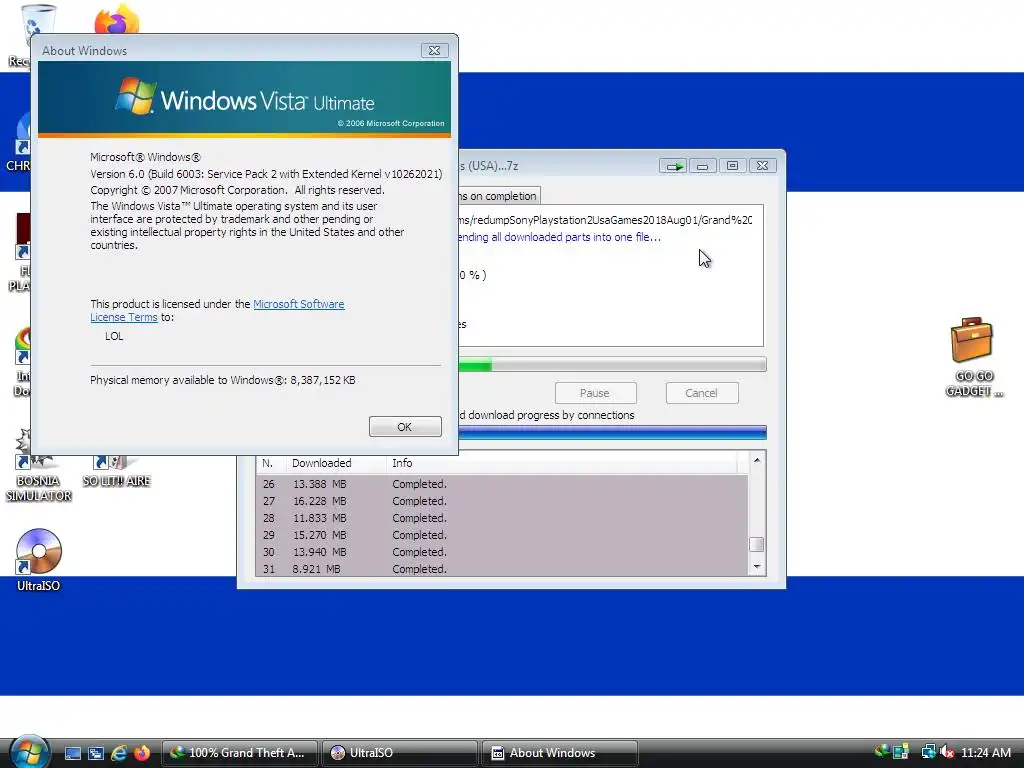The image size is (1024, 768).
Task: Select connection row 29 with 15.270 MB
Action: click(502, 535)
